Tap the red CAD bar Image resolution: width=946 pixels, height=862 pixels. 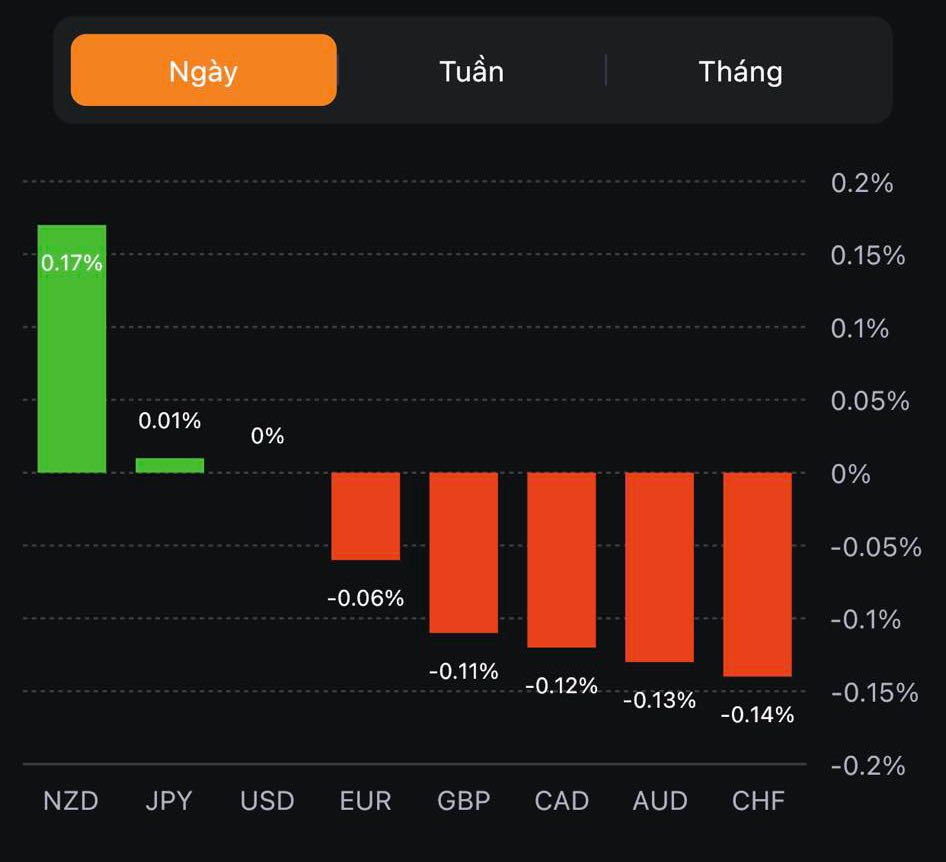coord(562,559)
